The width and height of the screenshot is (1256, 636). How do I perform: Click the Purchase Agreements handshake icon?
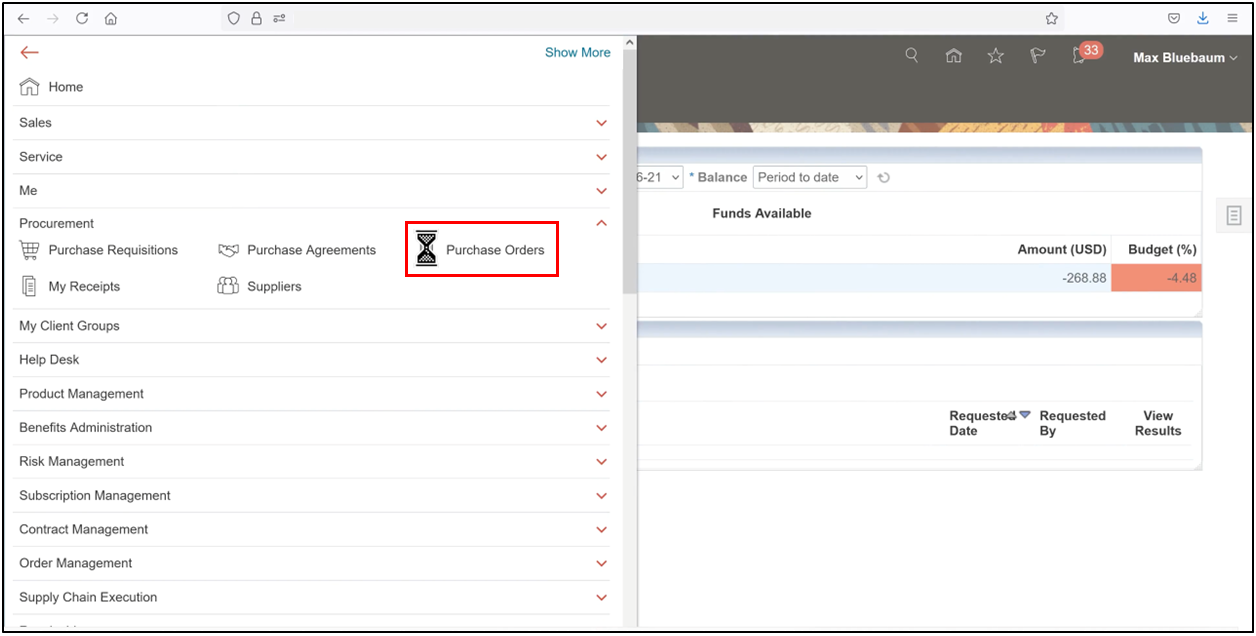coord(228,249)
